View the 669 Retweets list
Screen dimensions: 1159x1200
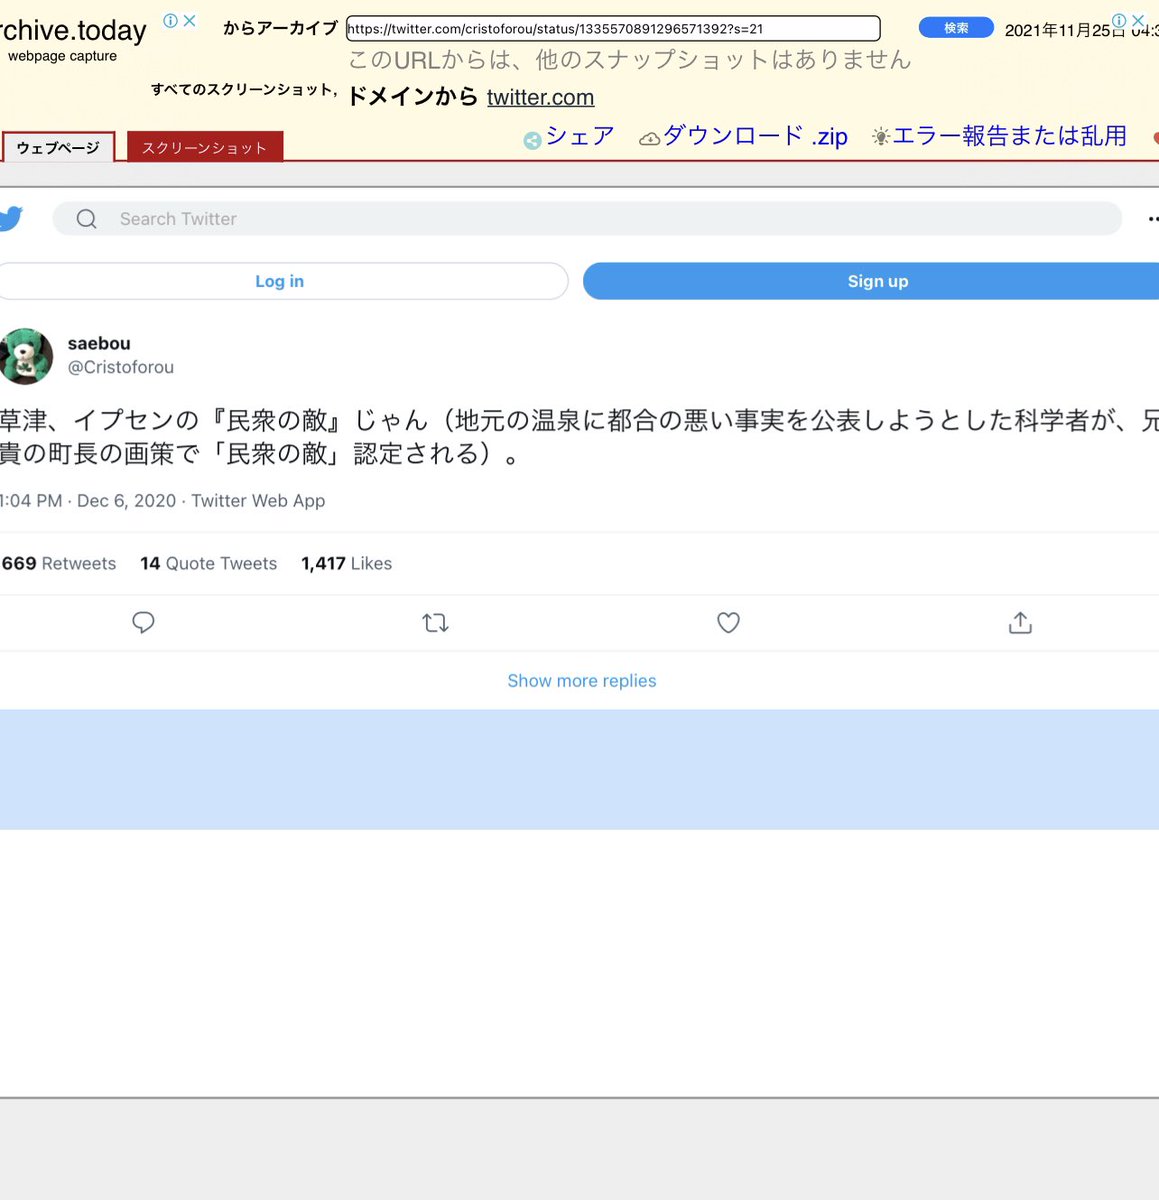click(x=58, y=564)
